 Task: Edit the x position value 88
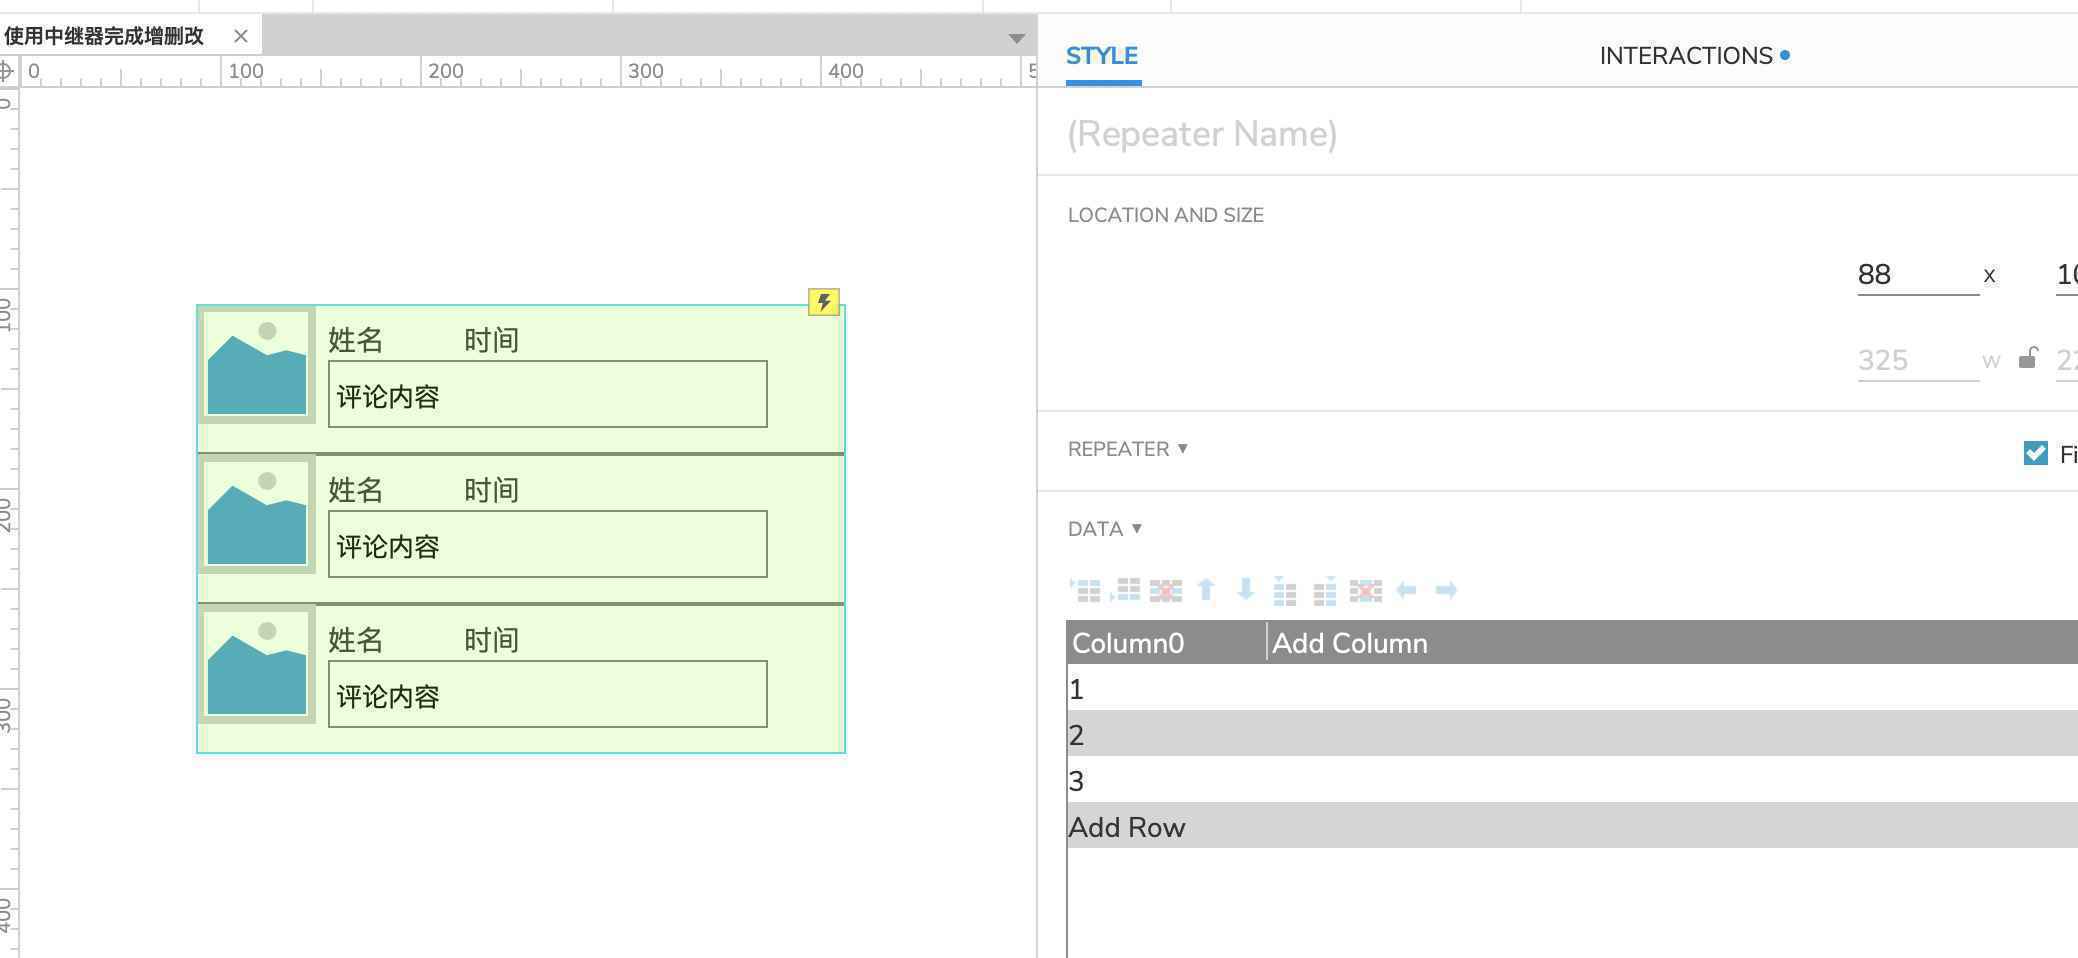[1917, 275]
